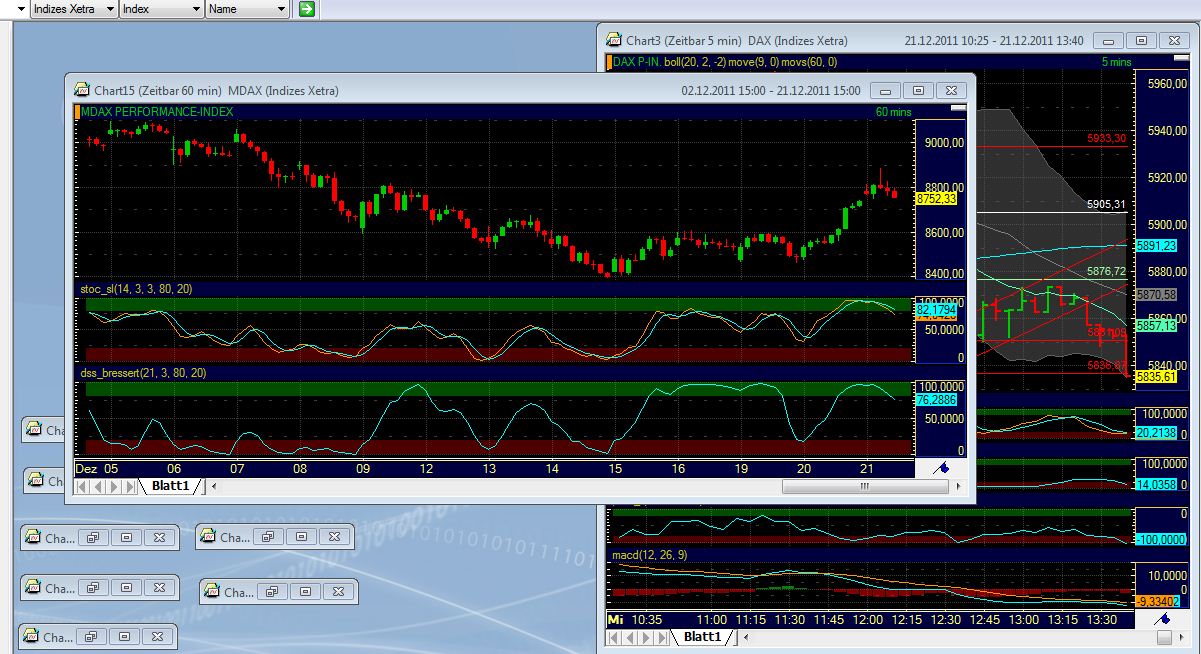The image size is (1201, 654).
Task: Click the yellow 8752,33 price label
Action: 938,198
